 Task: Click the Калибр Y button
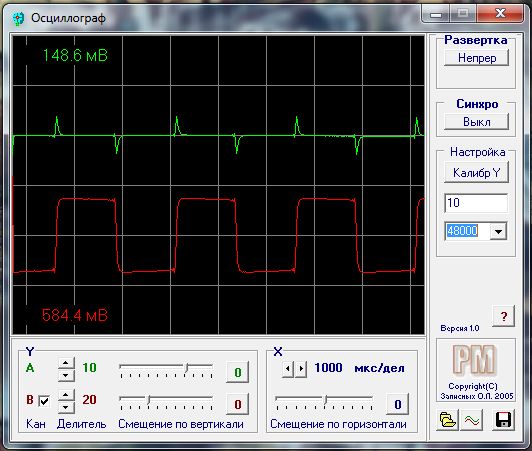coord(476,173)
